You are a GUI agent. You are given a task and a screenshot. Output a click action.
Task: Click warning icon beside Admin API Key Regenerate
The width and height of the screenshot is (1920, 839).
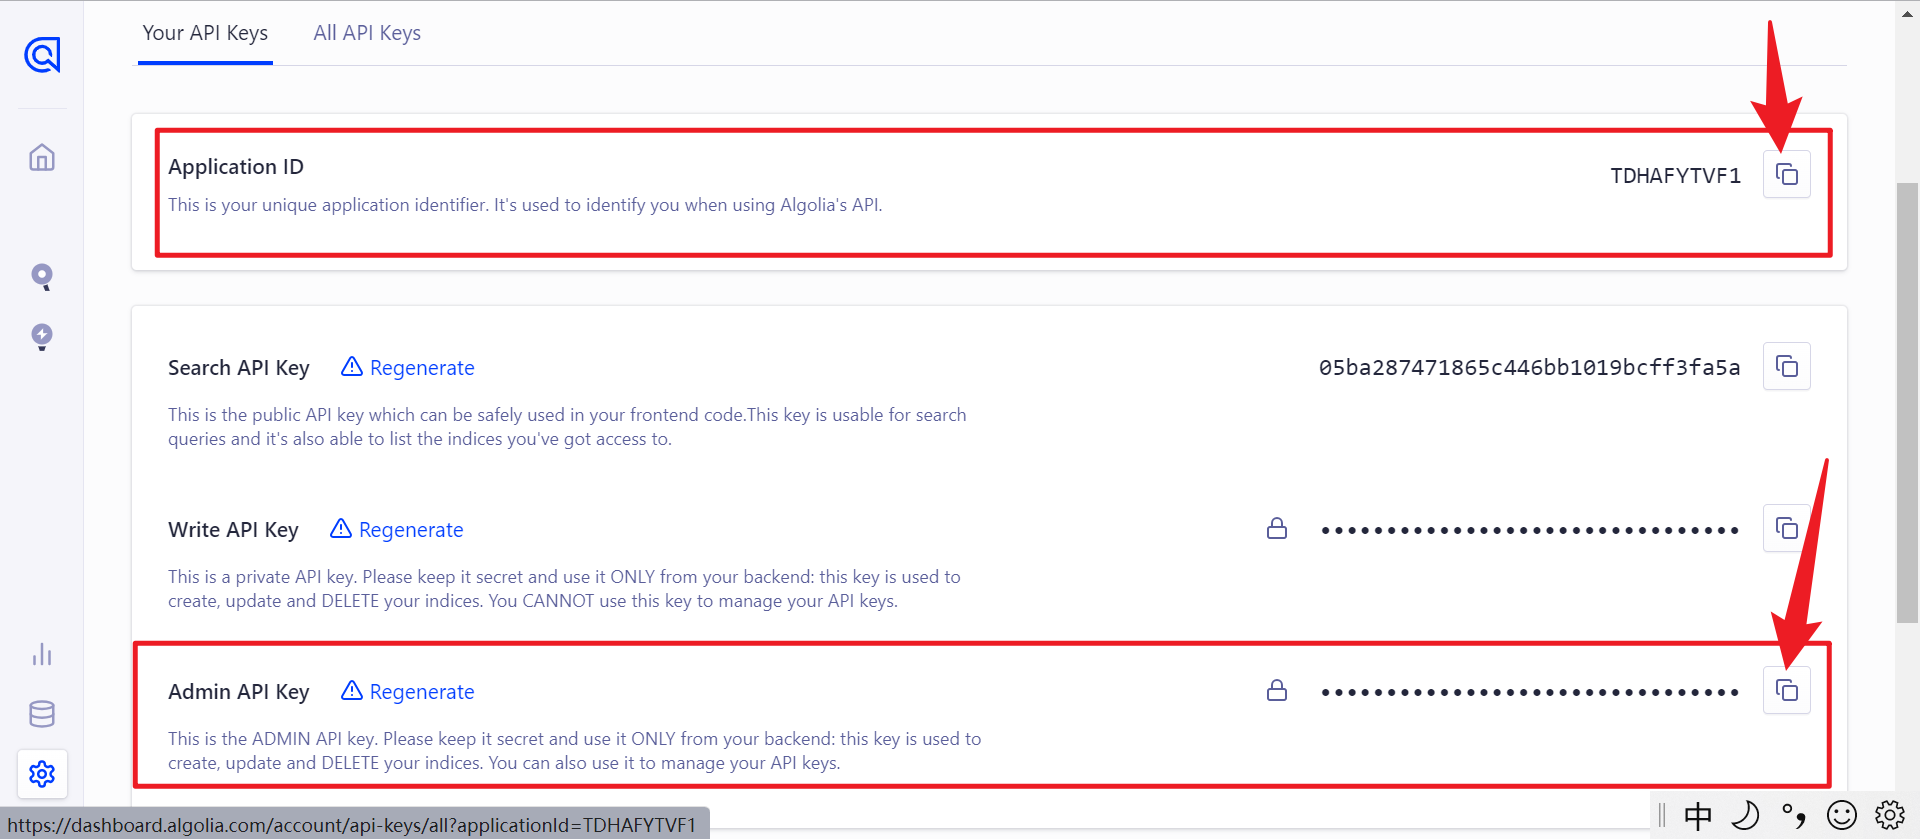[352, 691]
